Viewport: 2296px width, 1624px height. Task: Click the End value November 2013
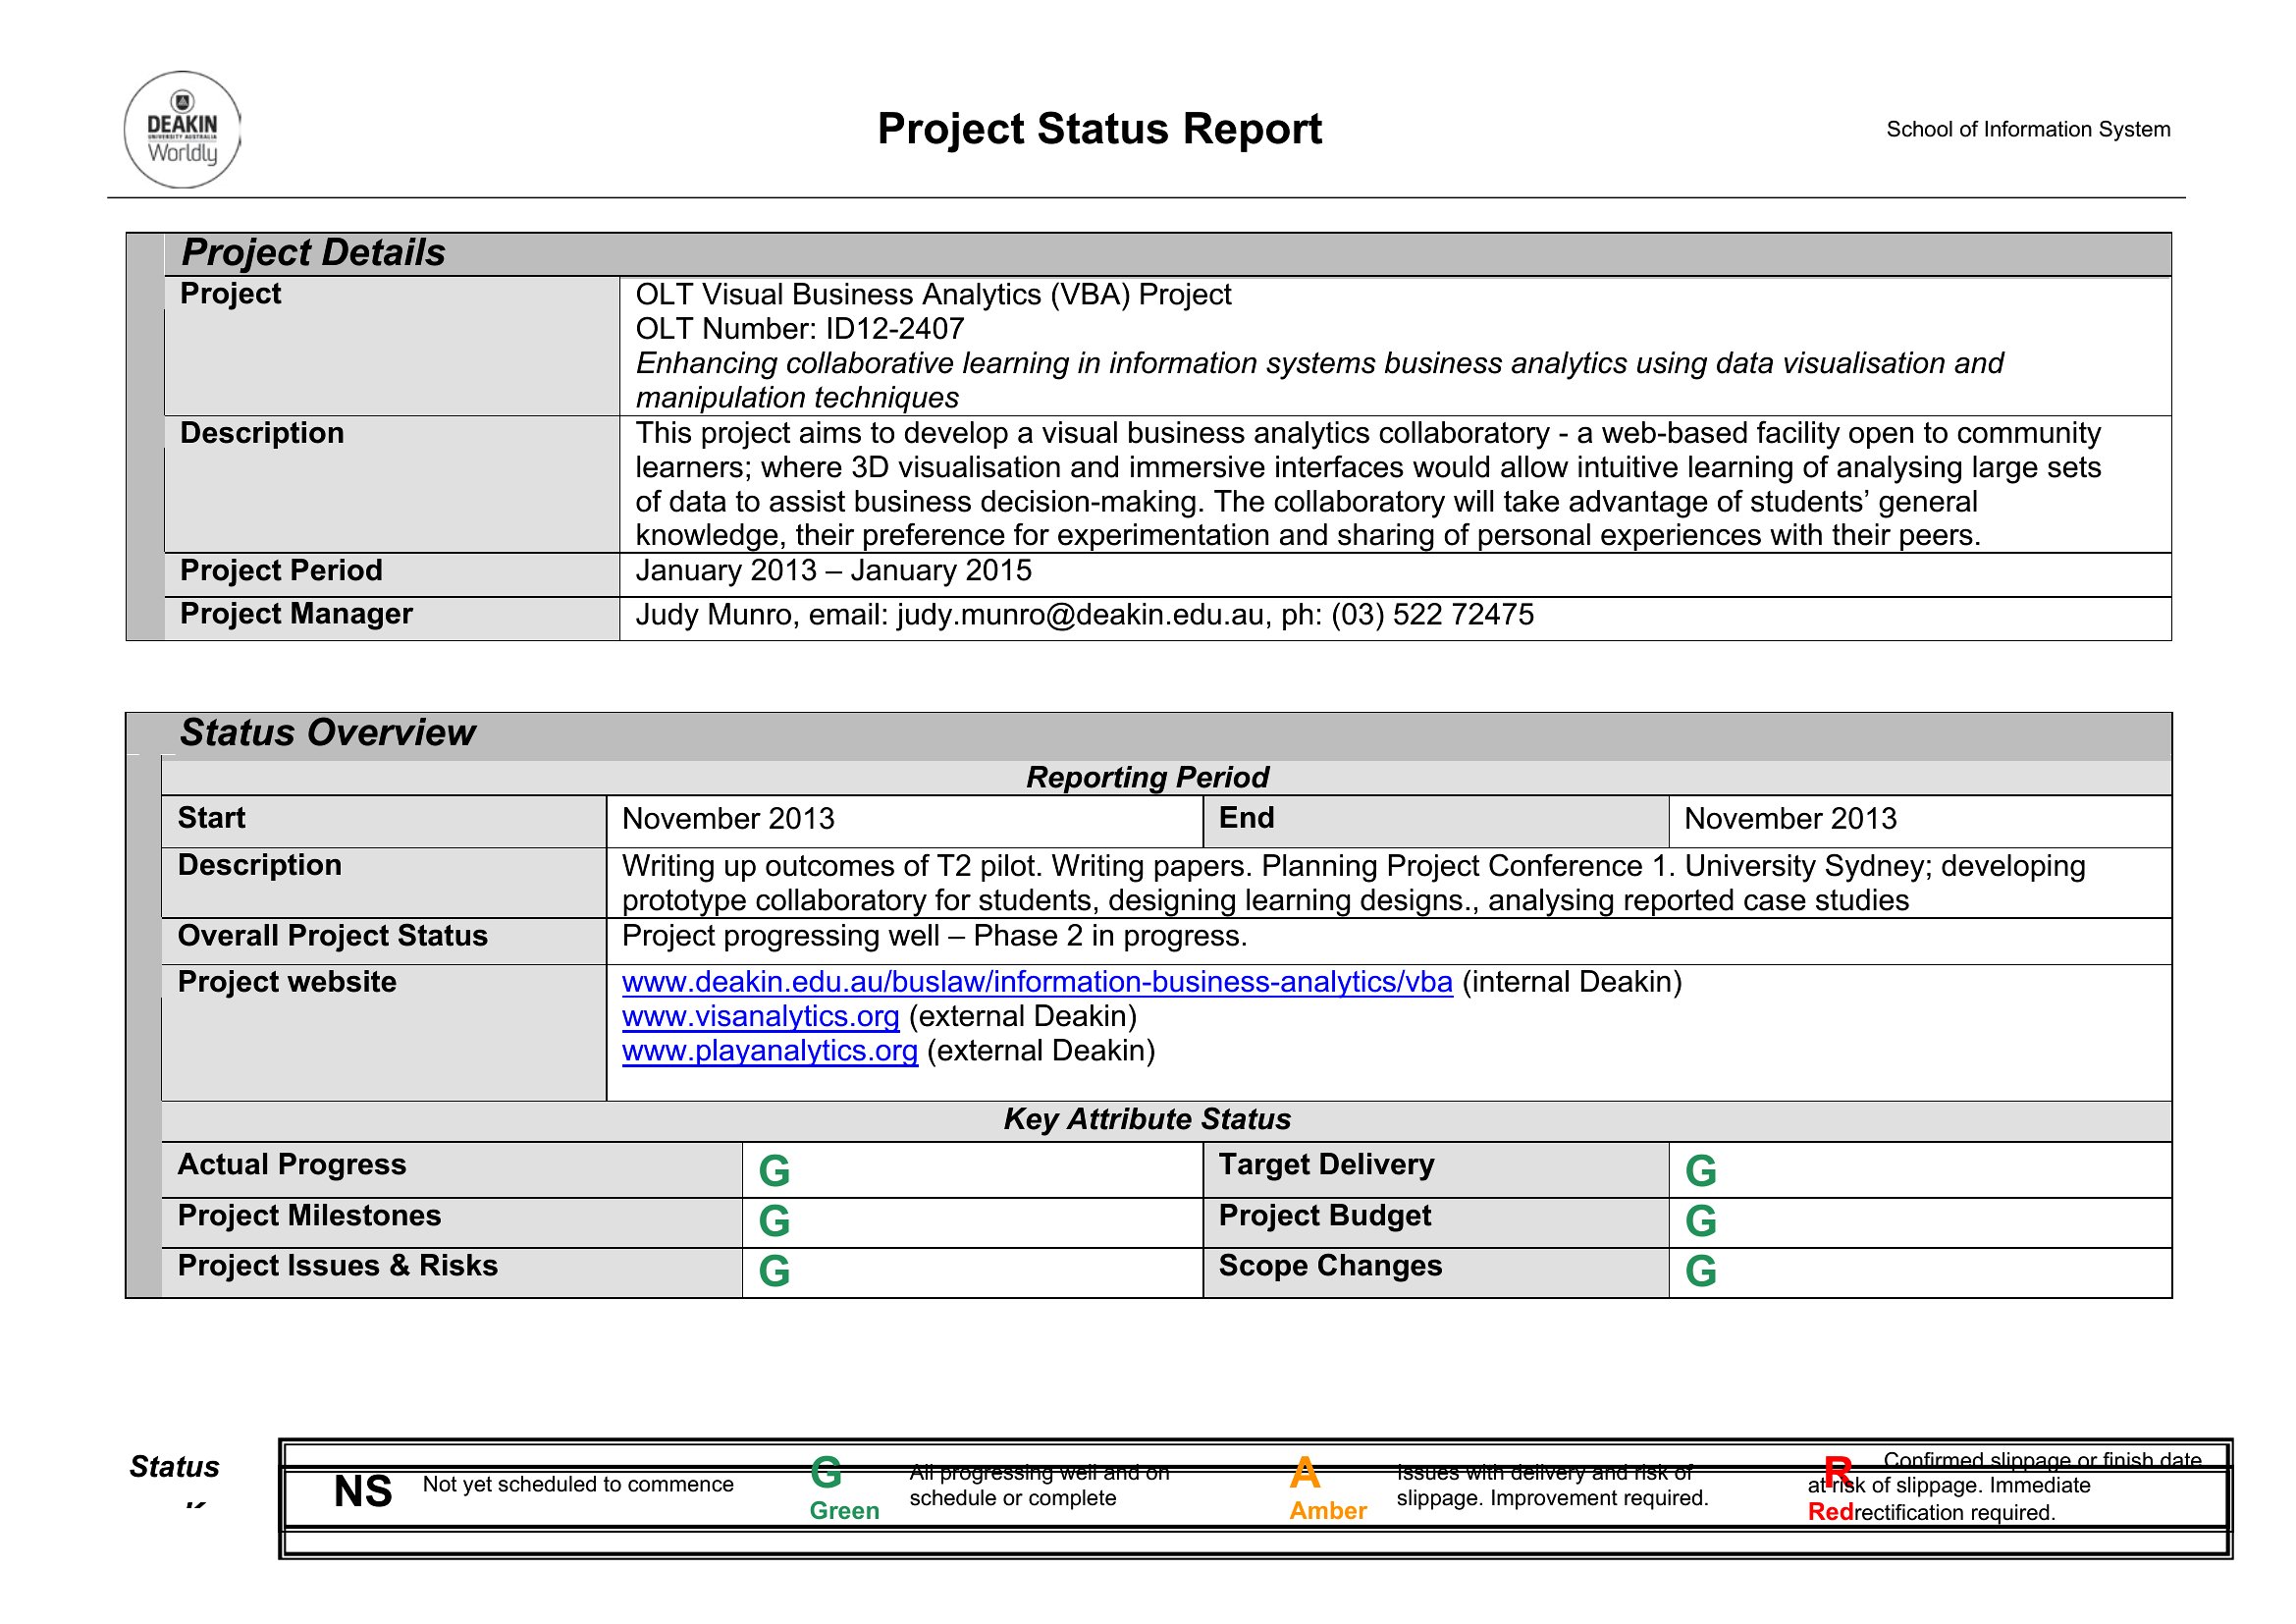(1790, 818)
